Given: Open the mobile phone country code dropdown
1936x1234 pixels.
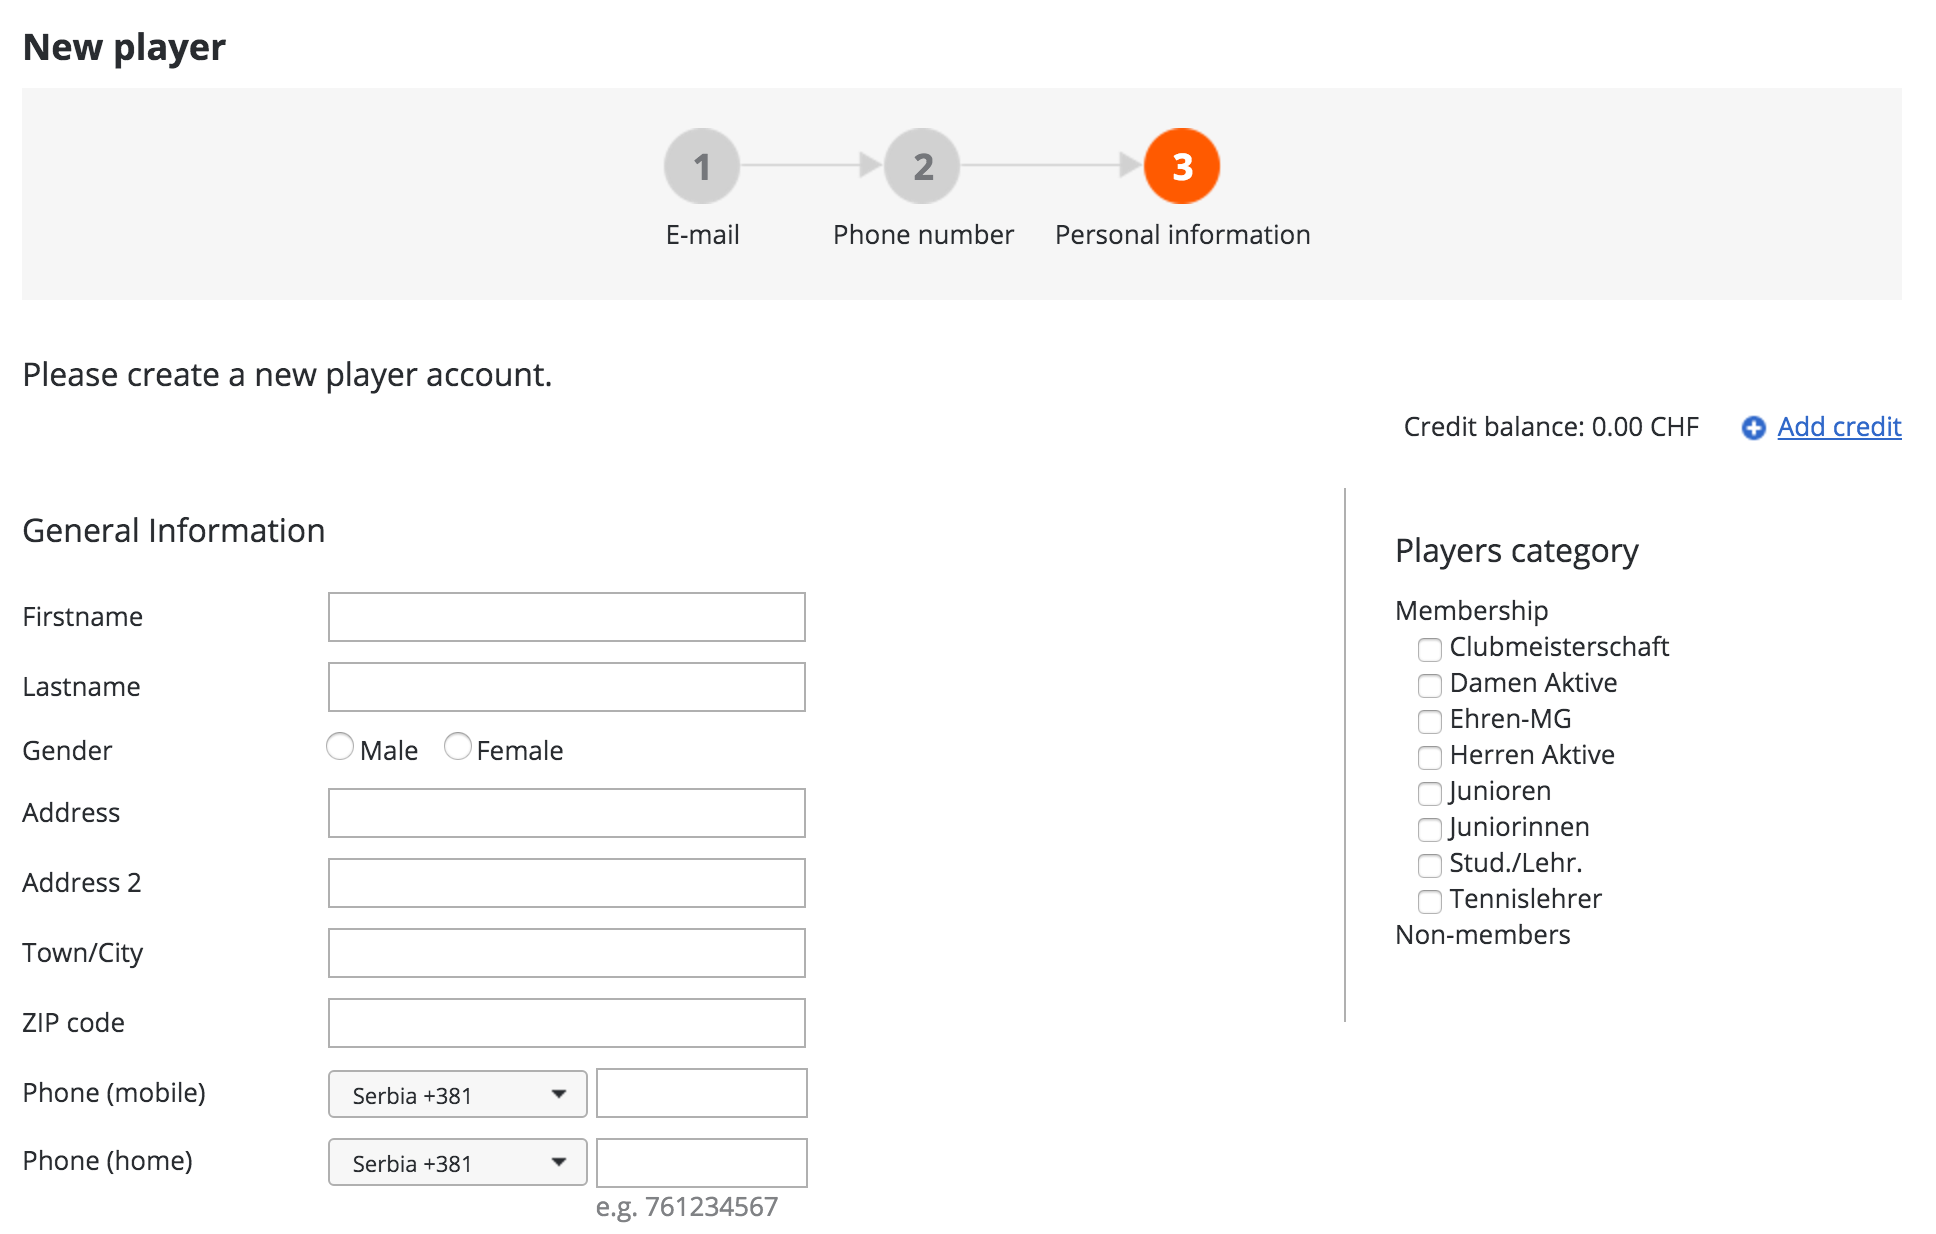Looking at the screenshot, I should tap(458, 1094).
